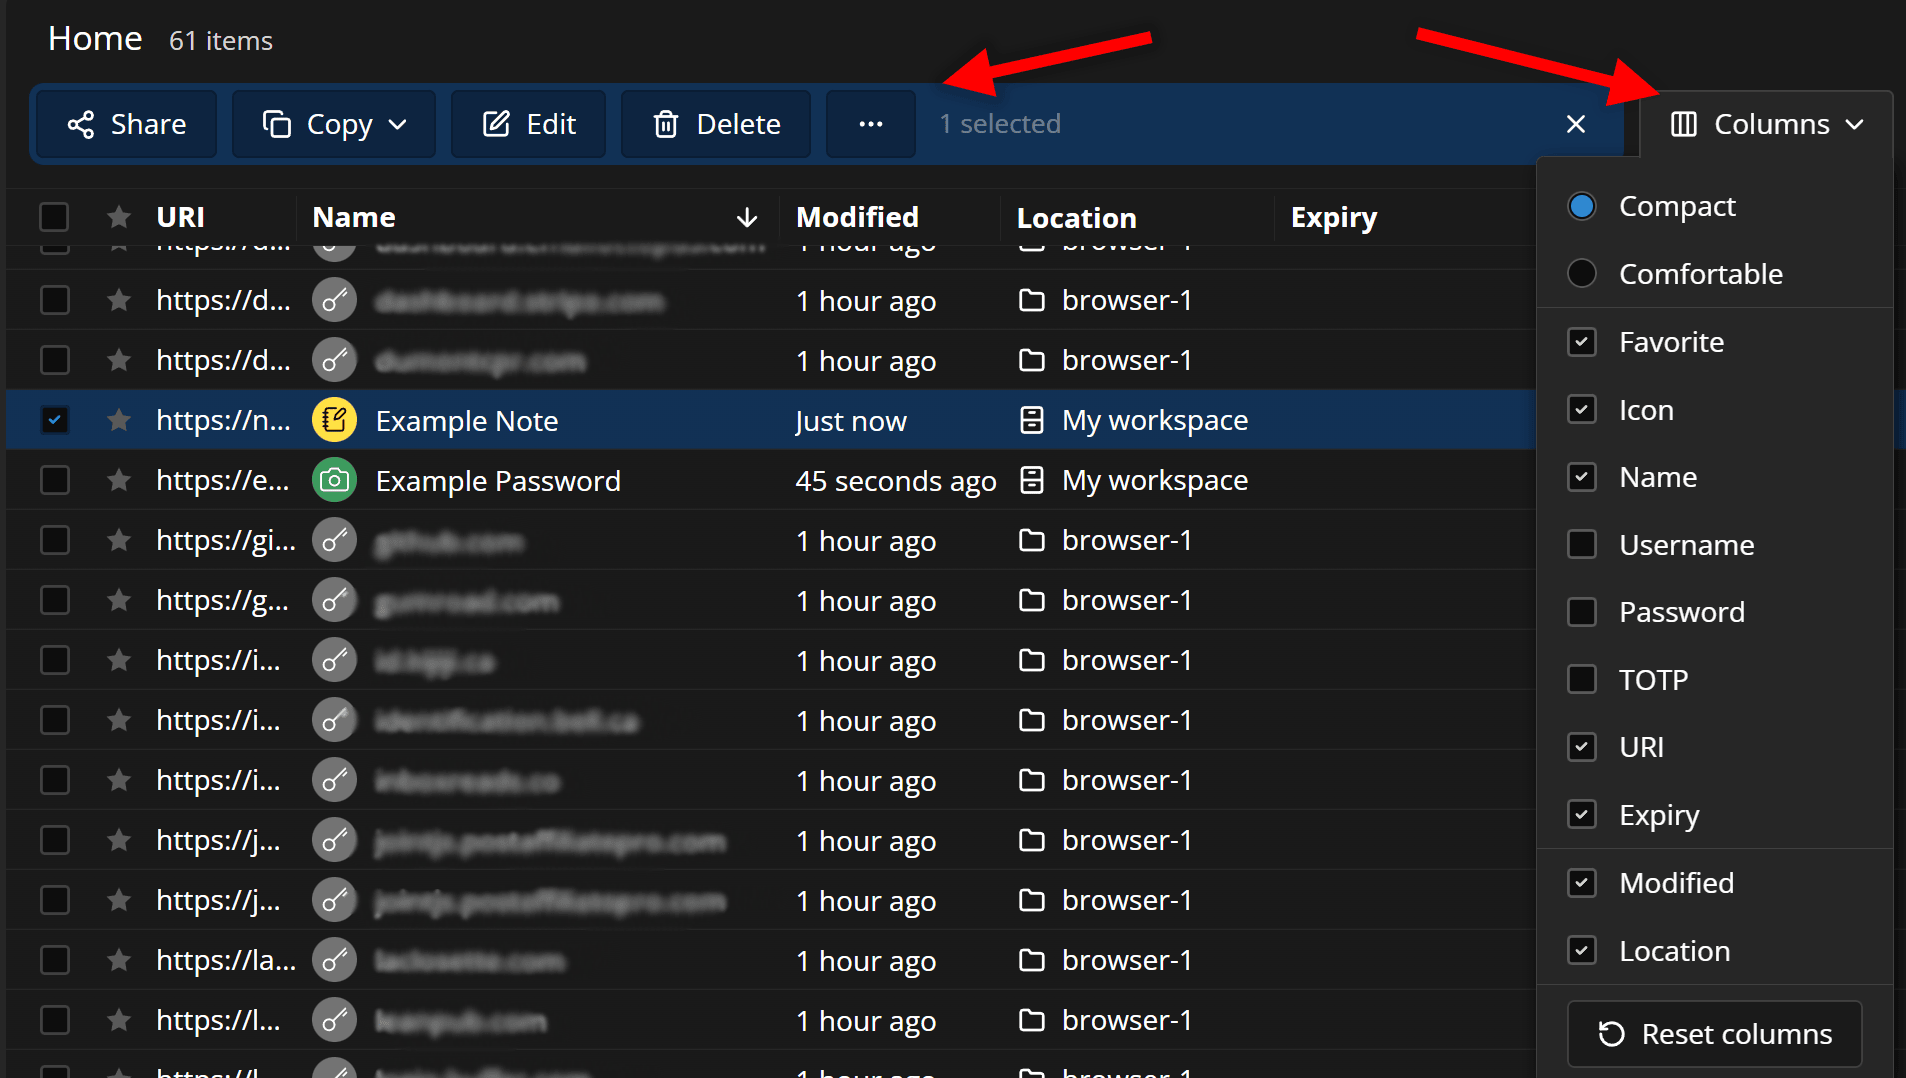Tick the checkbox for Example Password row
The image size is (1906, 1078).
[x=55, y=480]
